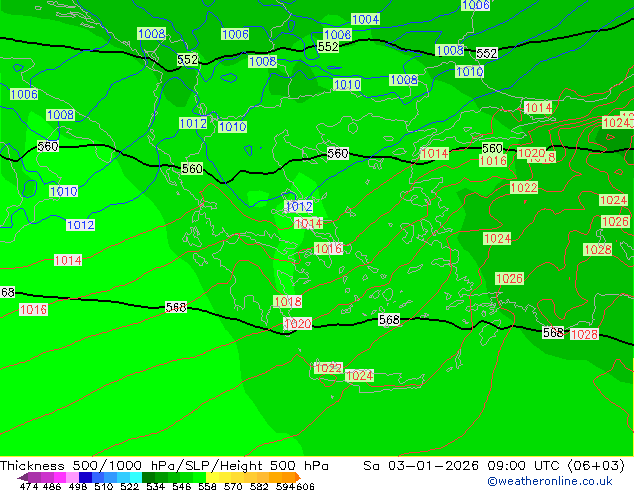The width and height of the screenshot is (634, 490).
Task: Click the 568 label next to 1028
Action: 553,332
